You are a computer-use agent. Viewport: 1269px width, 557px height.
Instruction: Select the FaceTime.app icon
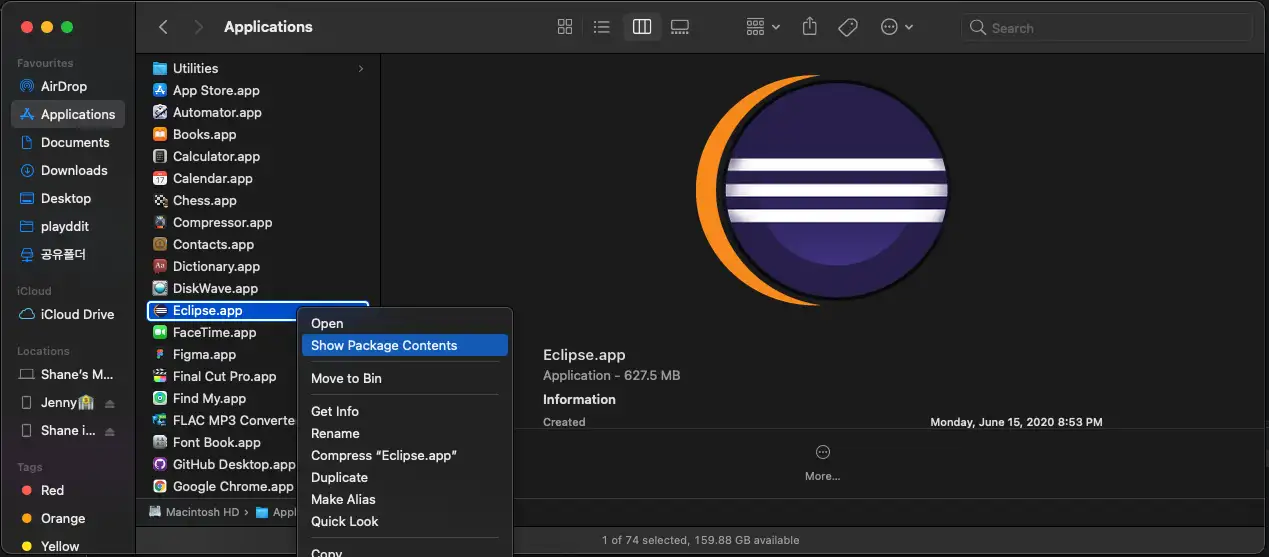coord(160,332)
